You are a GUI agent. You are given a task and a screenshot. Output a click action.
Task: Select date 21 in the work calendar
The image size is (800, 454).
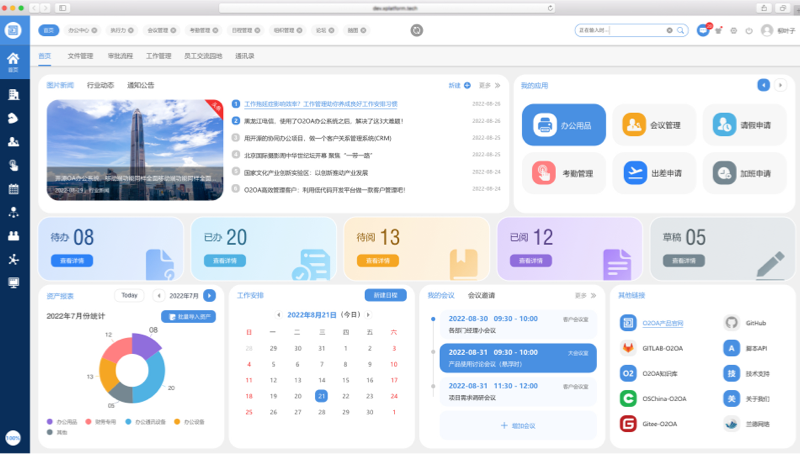(321, 395)
